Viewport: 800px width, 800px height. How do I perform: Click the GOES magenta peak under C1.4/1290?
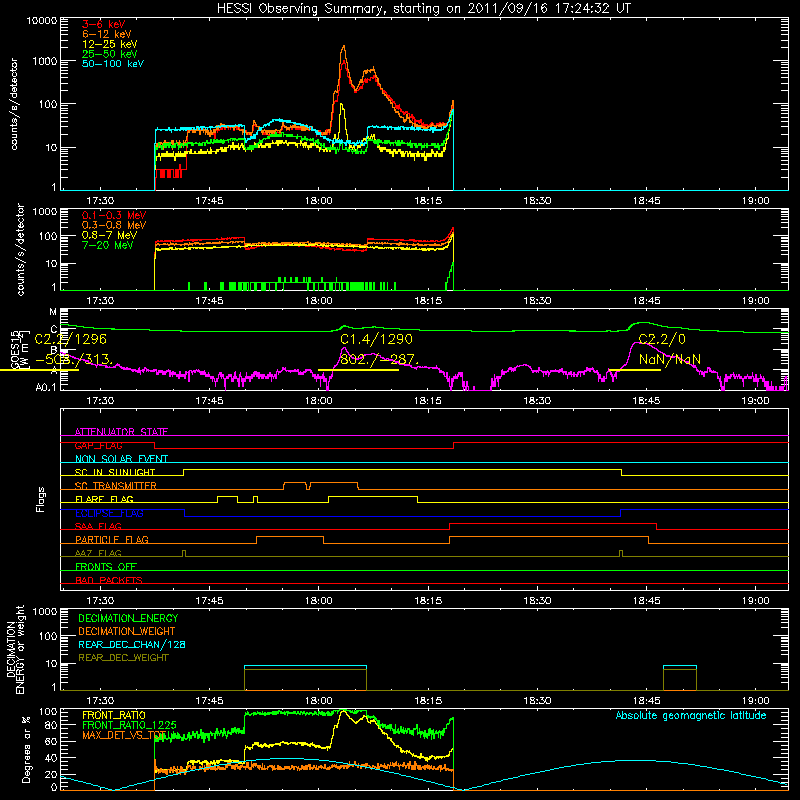point(344,349)
